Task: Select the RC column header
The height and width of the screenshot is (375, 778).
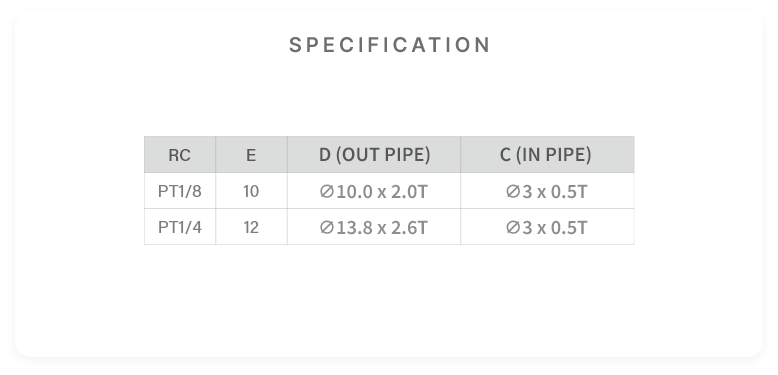Action: [180, 155]
